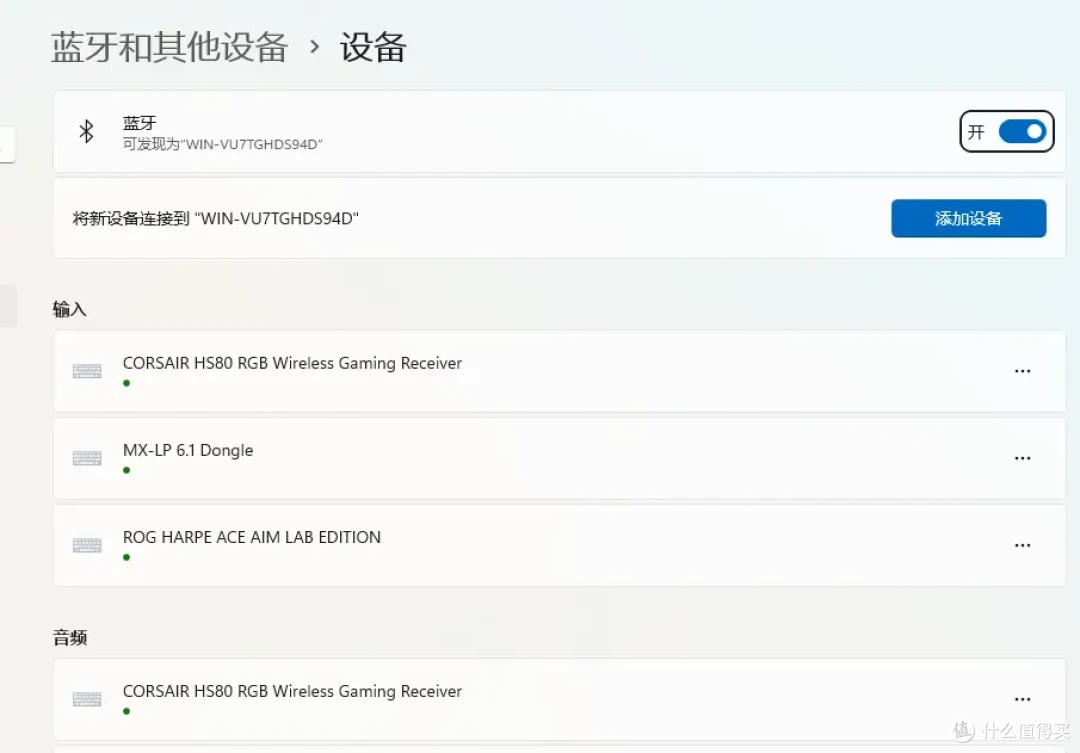This screenshot has width=1080, height=753.
Task: Click connected status dot under MX-LP 6.1 Dongle
Action: coord(127,471)
